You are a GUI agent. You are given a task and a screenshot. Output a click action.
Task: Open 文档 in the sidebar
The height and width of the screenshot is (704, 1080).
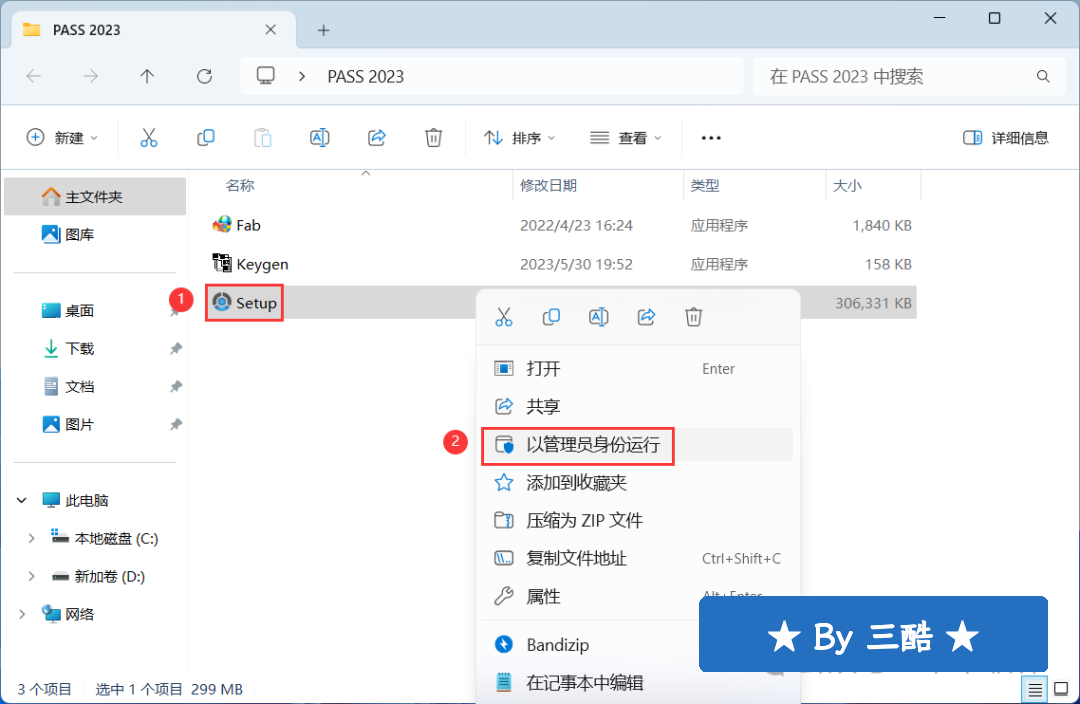click(95, 386)
